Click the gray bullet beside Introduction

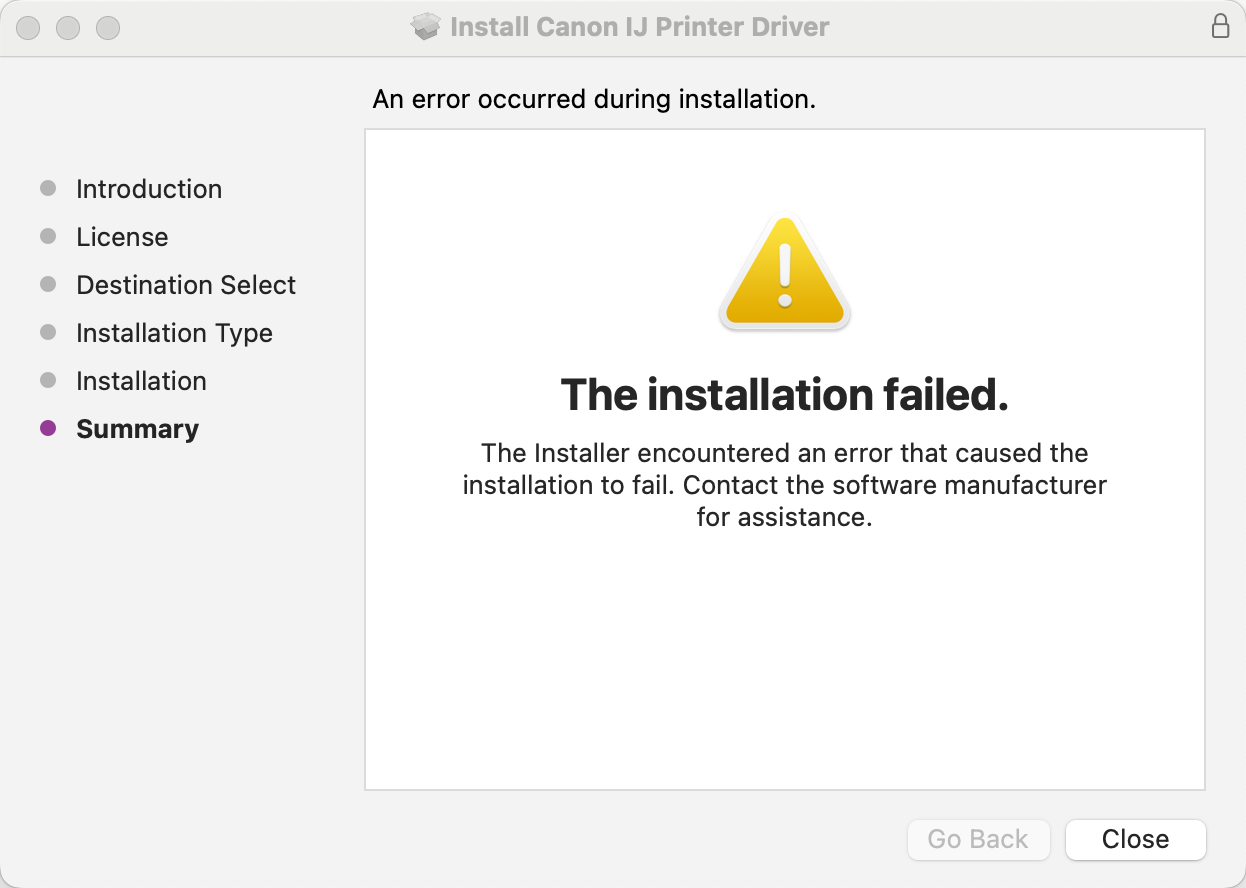click(x=48, y=189)
